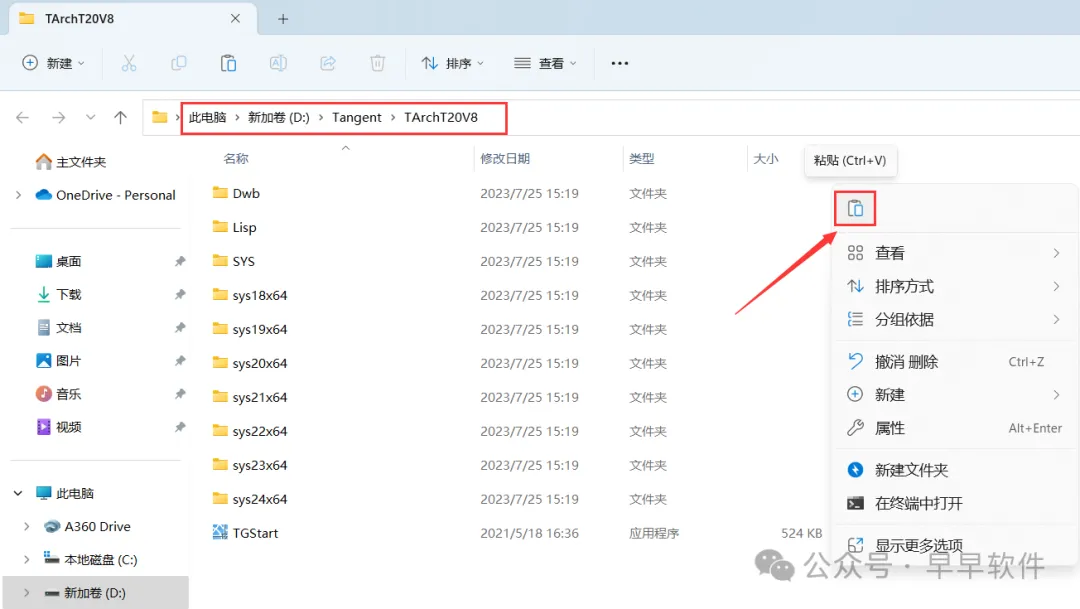The width and height of the screenshot is (1080, 609).
Task: Open recent locations dropdown chevron
Action: (90, 118)
